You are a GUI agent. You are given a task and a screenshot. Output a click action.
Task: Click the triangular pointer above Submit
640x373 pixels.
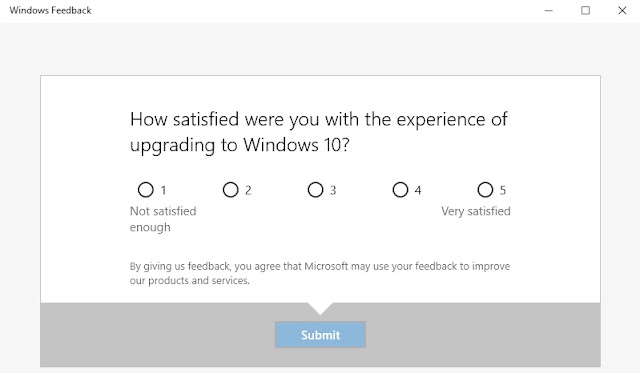pyautogui.click(x=320, y=309)
